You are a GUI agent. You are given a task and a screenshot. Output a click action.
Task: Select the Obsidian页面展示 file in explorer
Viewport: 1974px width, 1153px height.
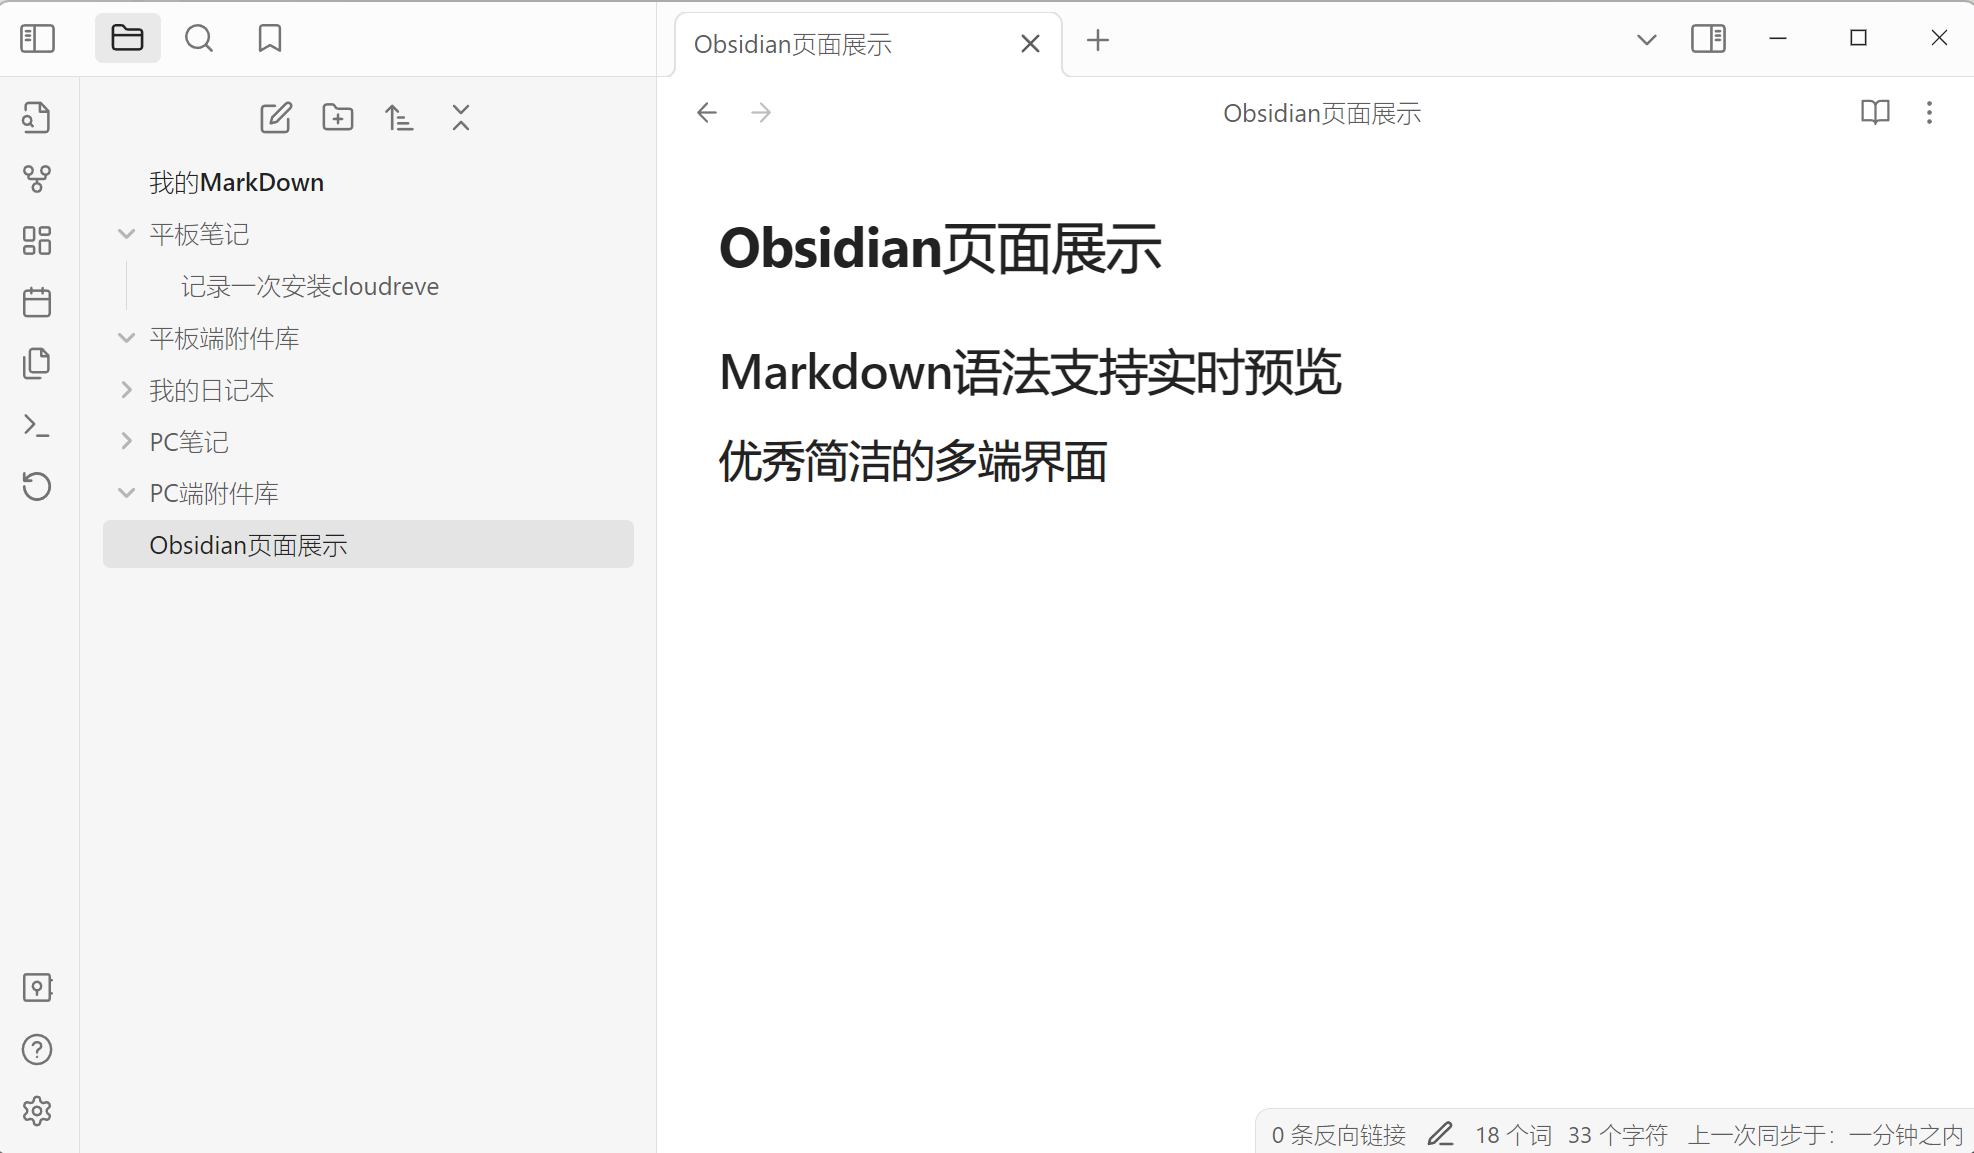(x=368, y=544)
